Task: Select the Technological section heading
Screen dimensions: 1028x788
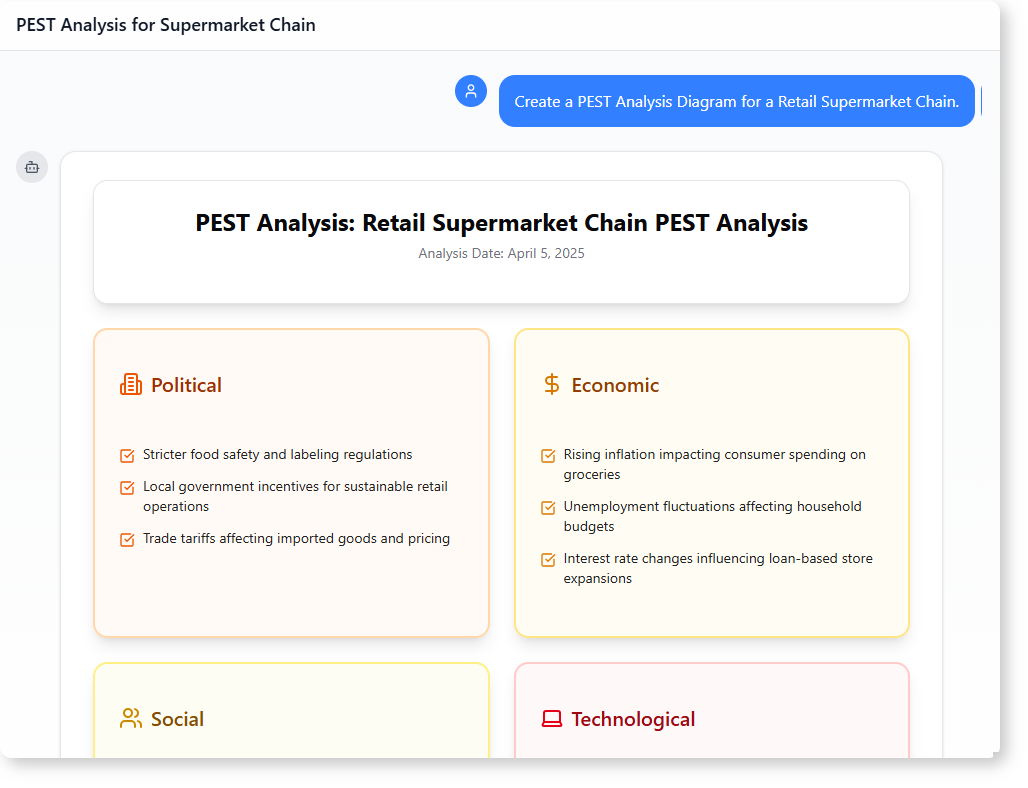Action: coord(633,719)
